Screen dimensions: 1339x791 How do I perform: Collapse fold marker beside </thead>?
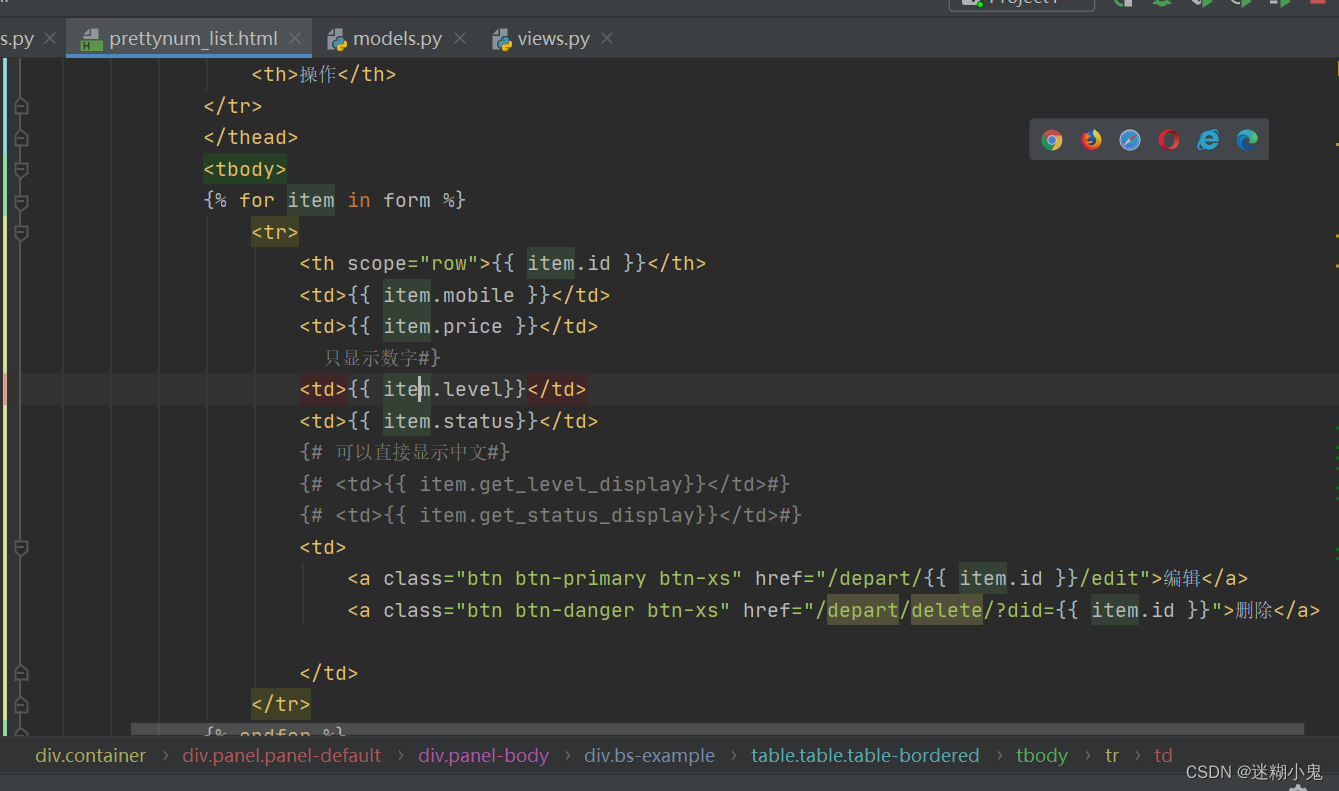click(21, 138)
